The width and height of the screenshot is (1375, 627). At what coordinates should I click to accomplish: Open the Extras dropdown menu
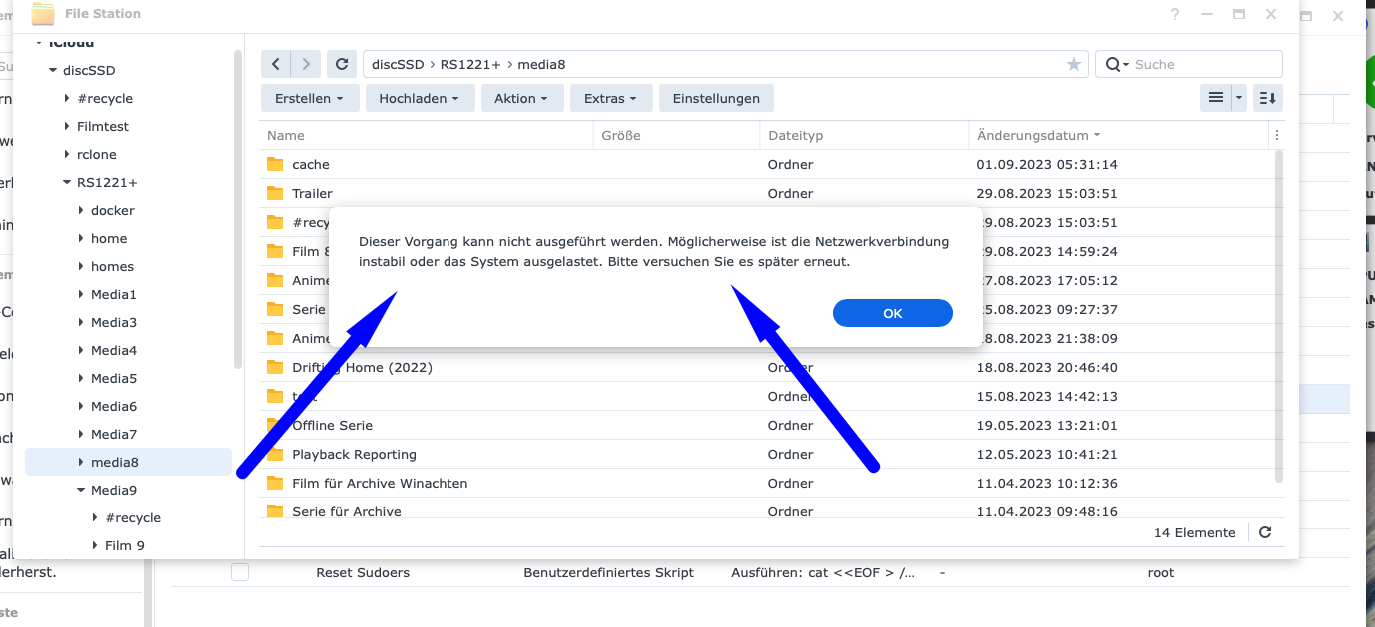tap(611, 98)
